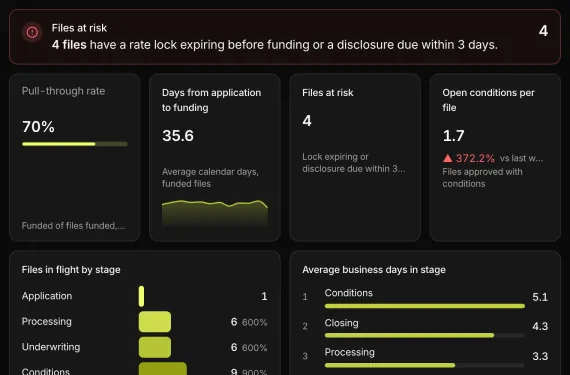Click the pull-through rate progress bar
The height and width of the screenshot is (375, 570).
tap(75, 144)
